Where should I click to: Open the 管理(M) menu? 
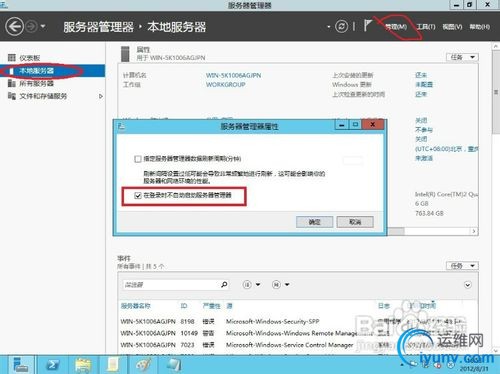click(396, 27)
